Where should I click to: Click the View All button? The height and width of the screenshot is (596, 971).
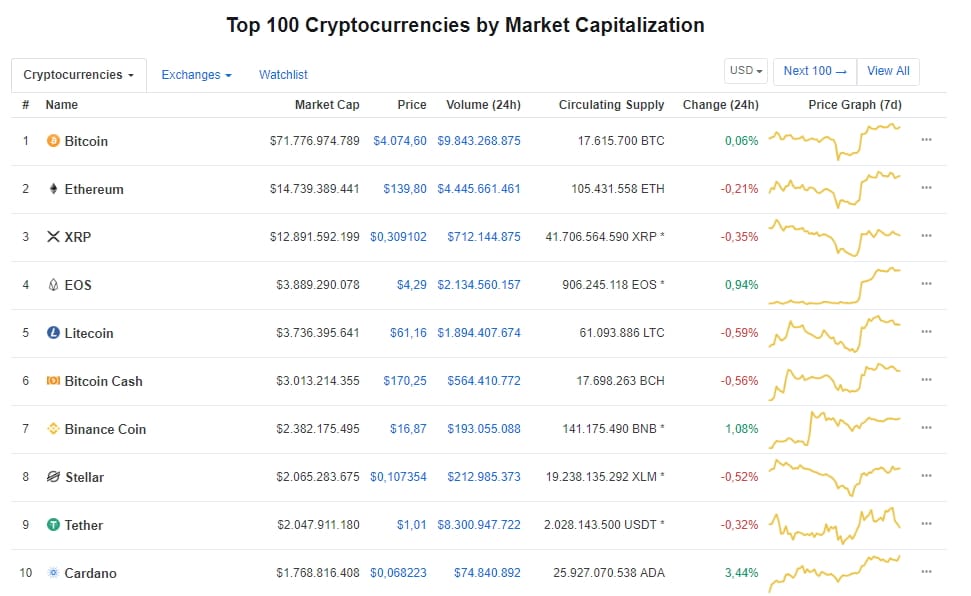pyautogui.click(x=888, y=71)
